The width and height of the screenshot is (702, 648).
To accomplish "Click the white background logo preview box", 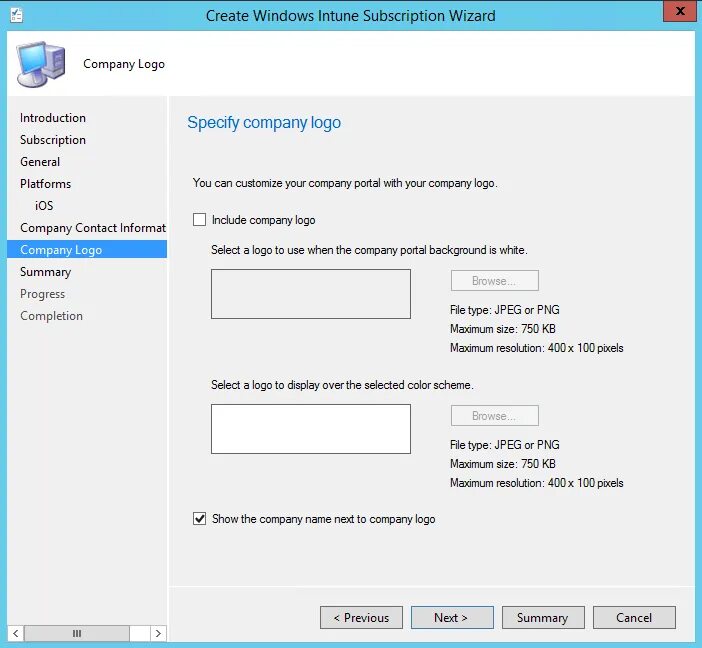I will tap(311, 294).
